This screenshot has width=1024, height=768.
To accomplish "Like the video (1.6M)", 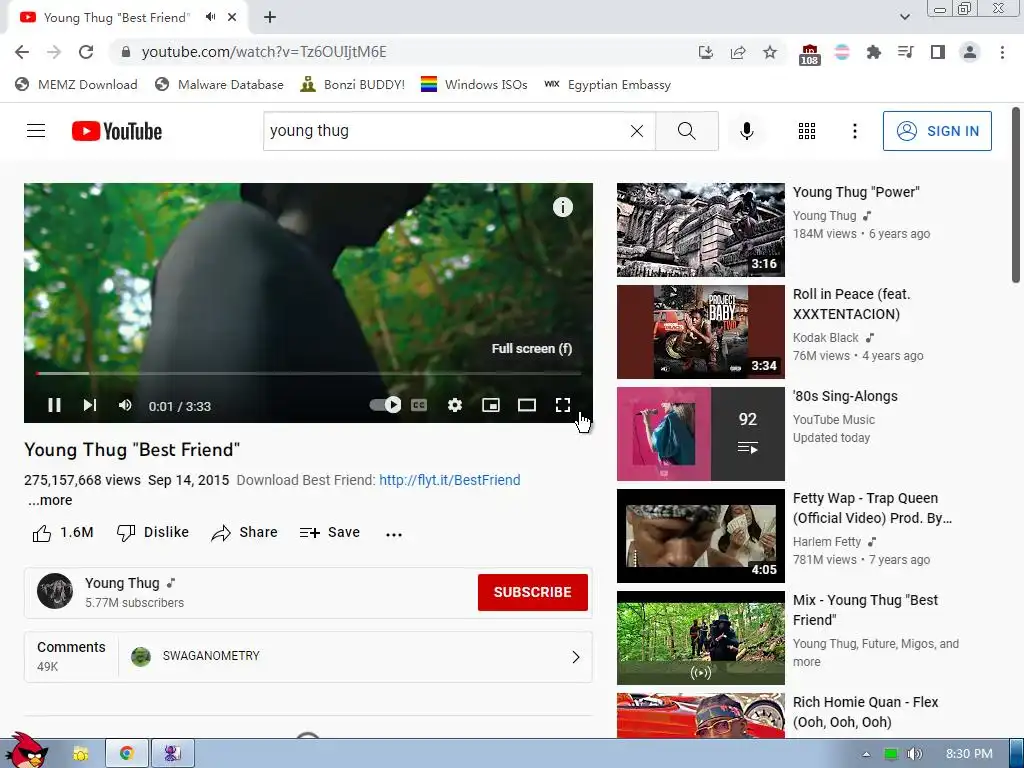I will 63,533.
